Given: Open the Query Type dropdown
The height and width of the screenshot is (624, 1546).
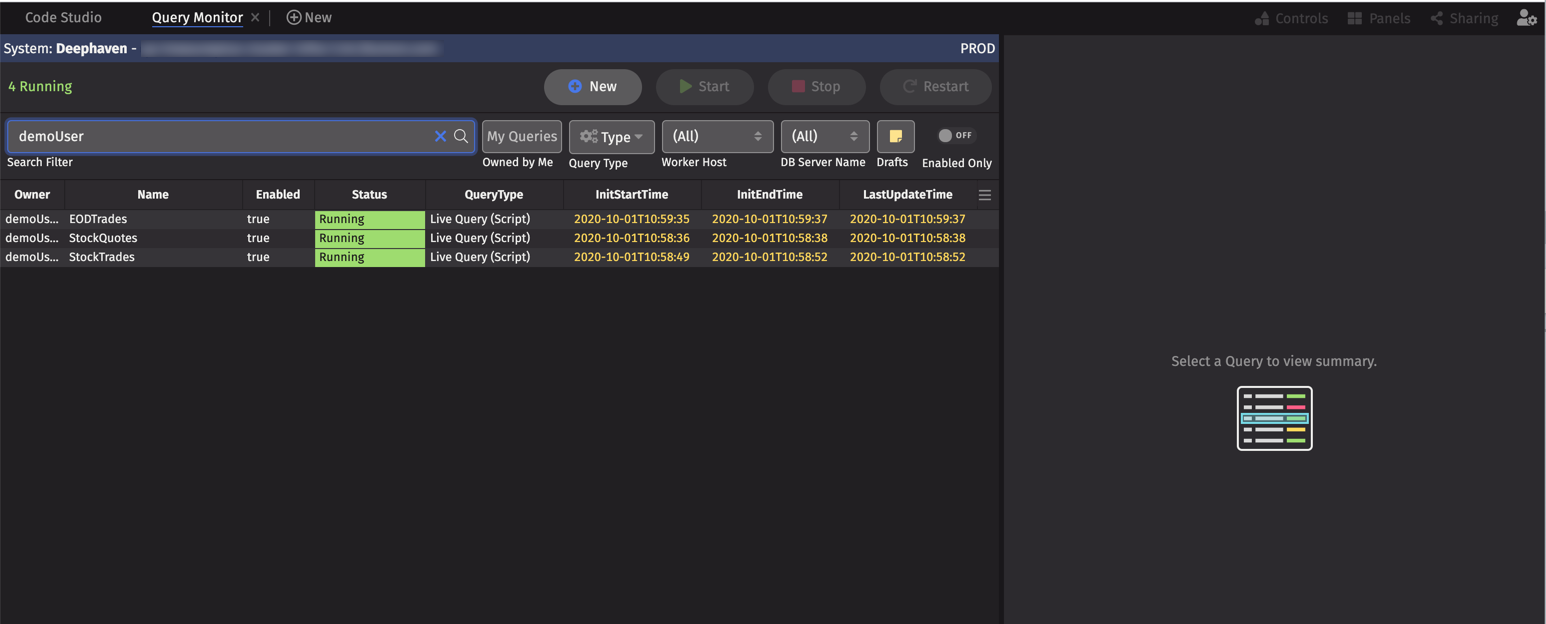Looking at the screenshot, I should (x=612, y=137).
